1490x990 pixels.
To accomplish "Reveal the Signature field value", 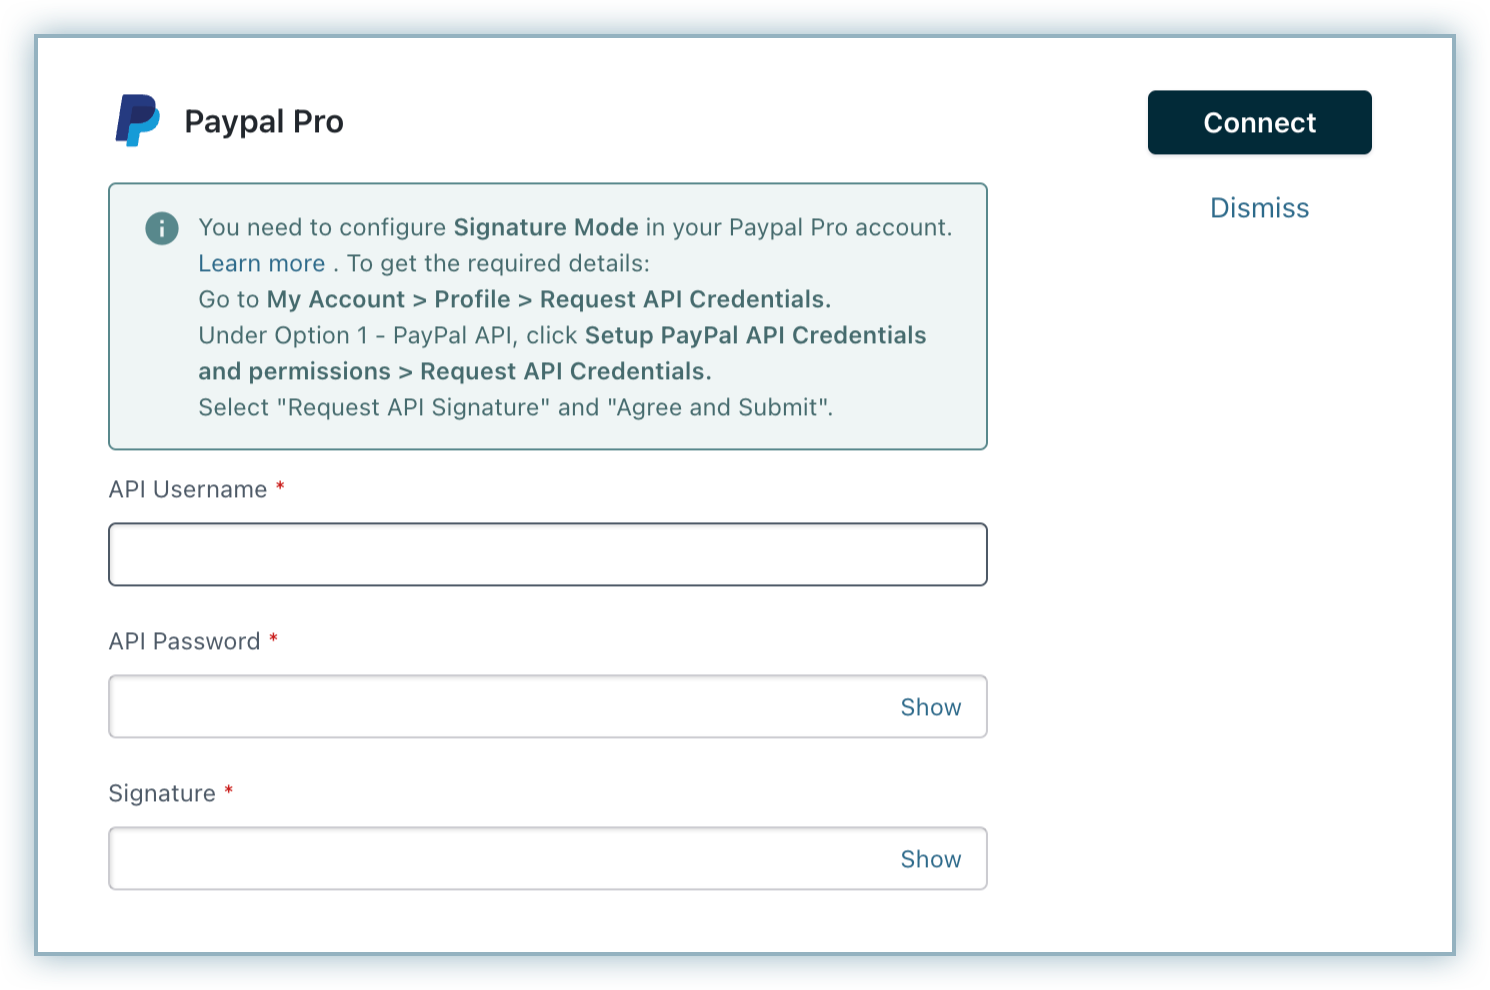I will click(x=930, y=859).
